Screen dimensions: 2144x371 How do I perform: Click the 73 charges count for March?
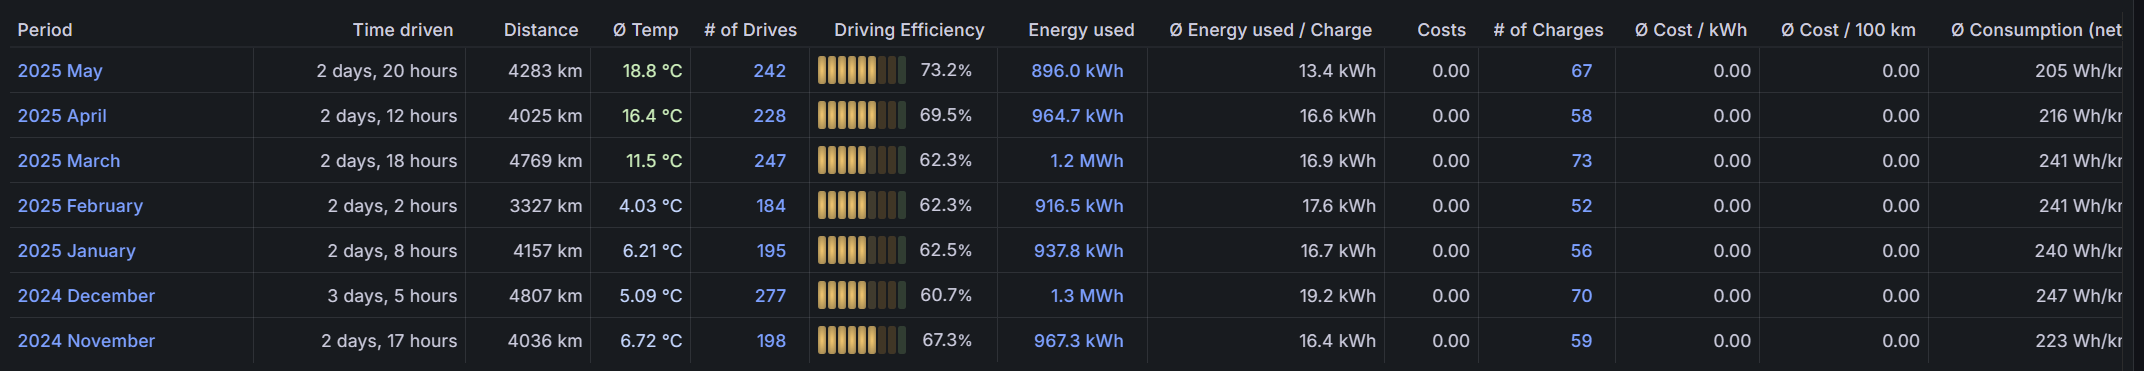tap(1581, 161)
